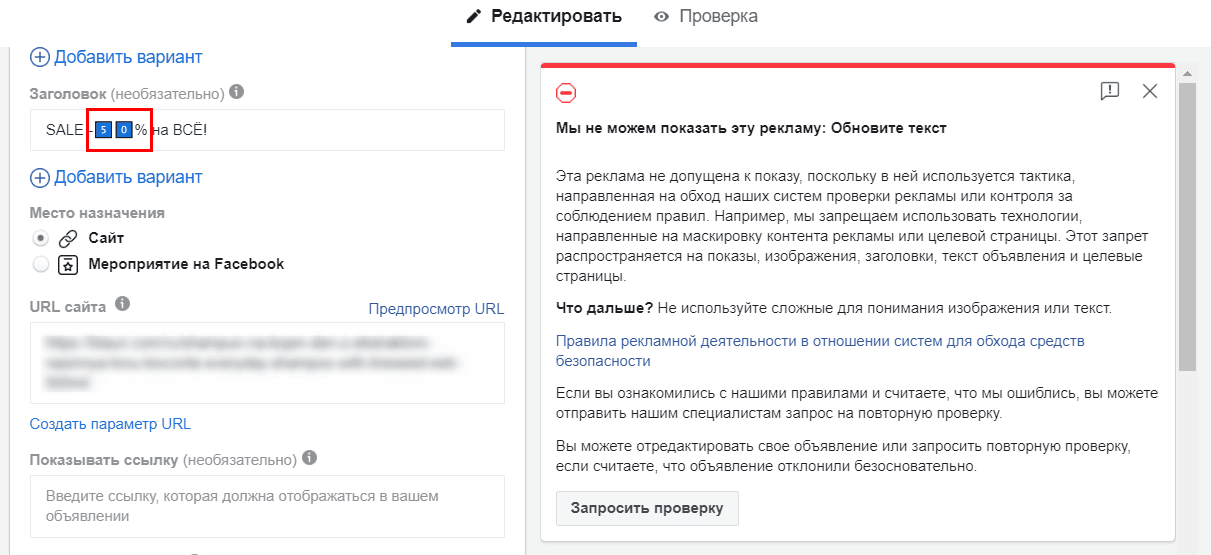Click into the website URL text box

pos(267,363)
